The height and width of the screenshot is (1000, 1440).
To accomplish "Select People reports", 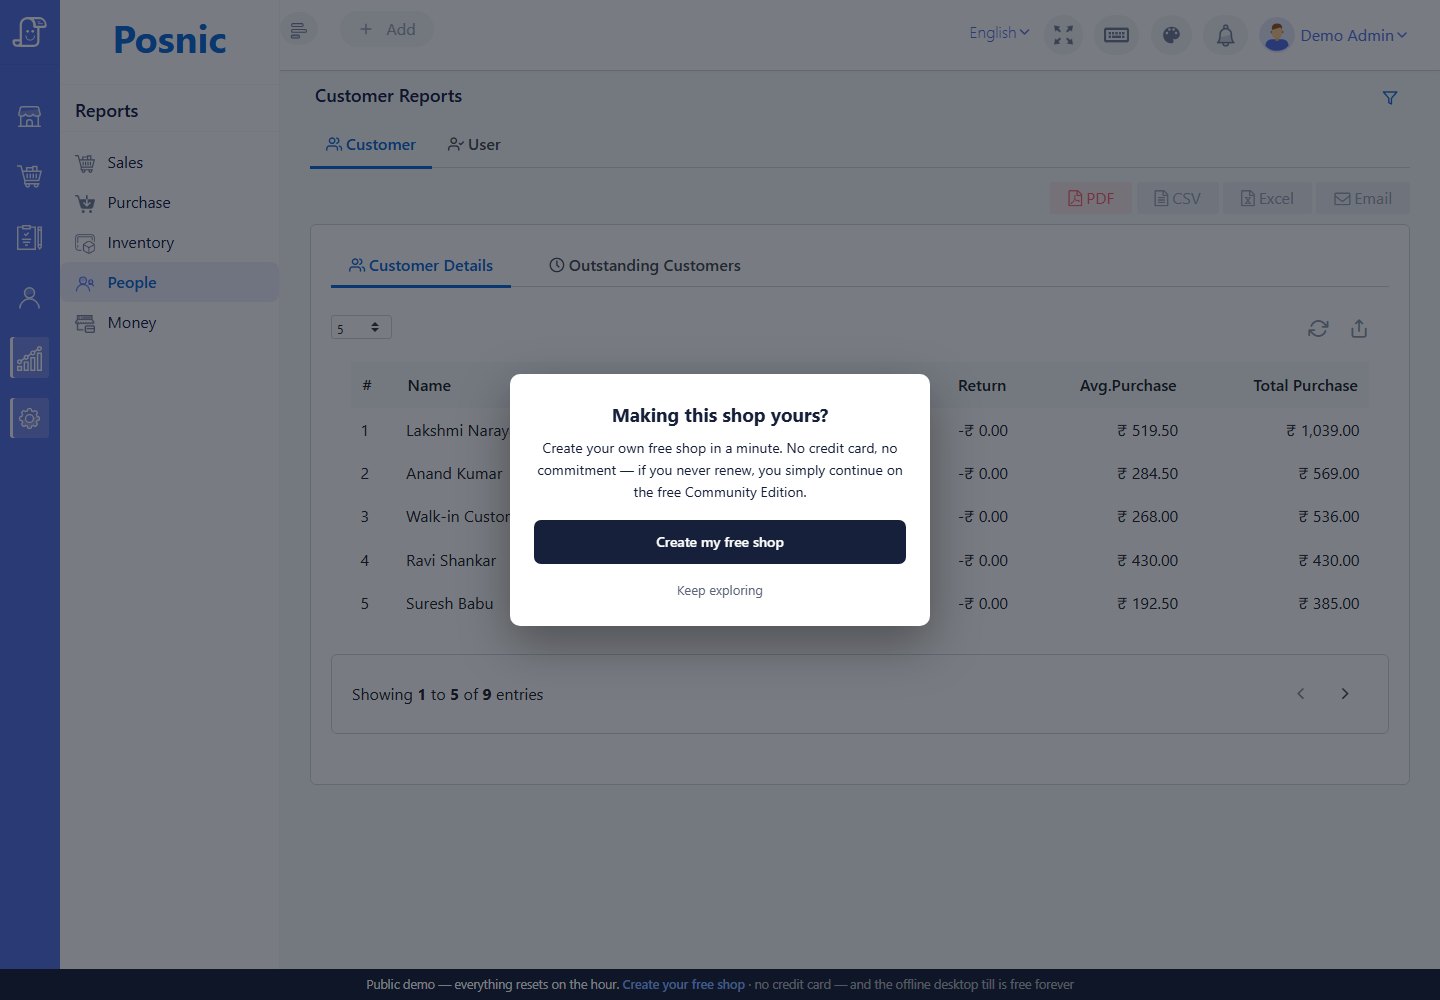I will click(170, 282).
